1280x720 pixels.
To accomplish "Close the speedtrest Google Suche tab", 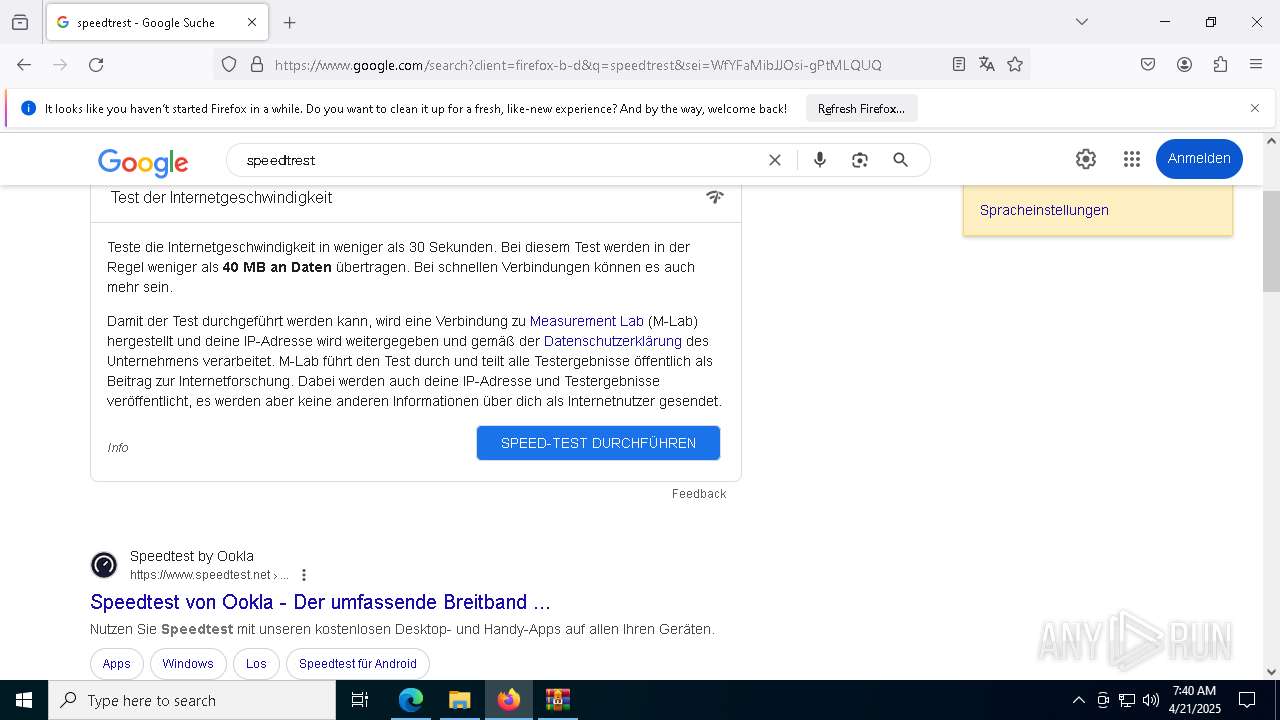I will tap(252, 22).
